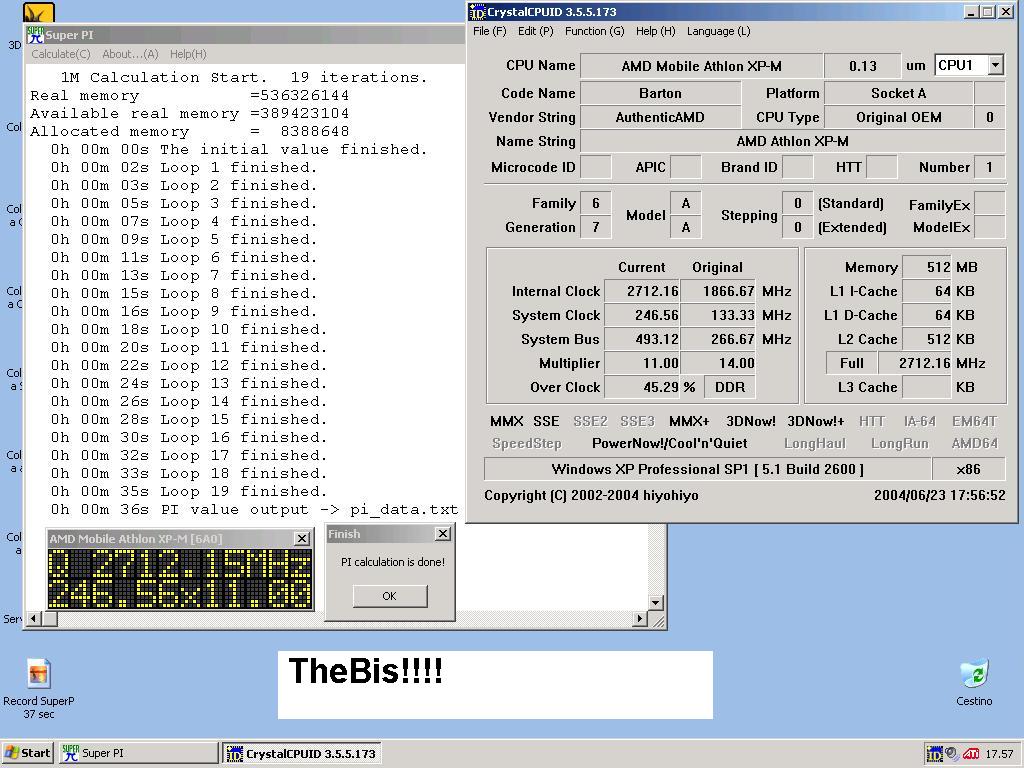1024x768 pixels.
Task: Switch to Super PI taskbar button
Action: point(139,753)
